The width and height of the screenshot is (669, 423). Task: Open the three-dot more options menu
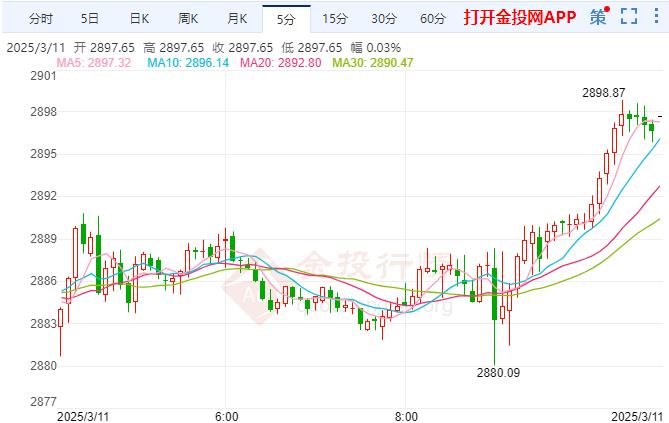click(656, 16)
